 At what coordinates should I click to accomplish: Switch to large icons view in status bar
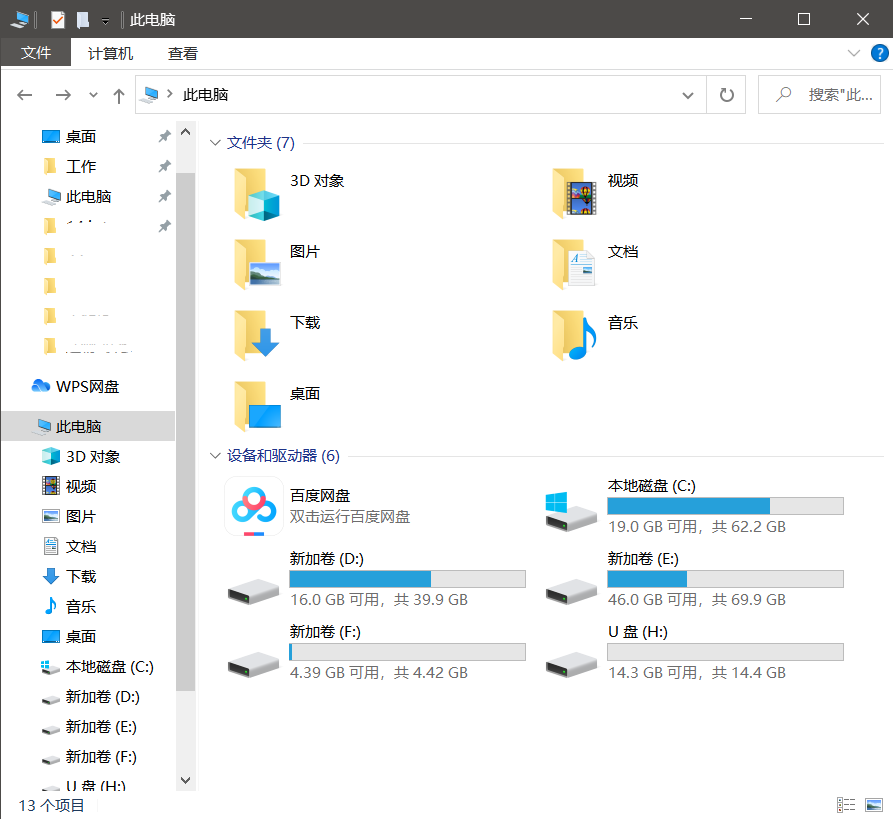pos(874,805)
